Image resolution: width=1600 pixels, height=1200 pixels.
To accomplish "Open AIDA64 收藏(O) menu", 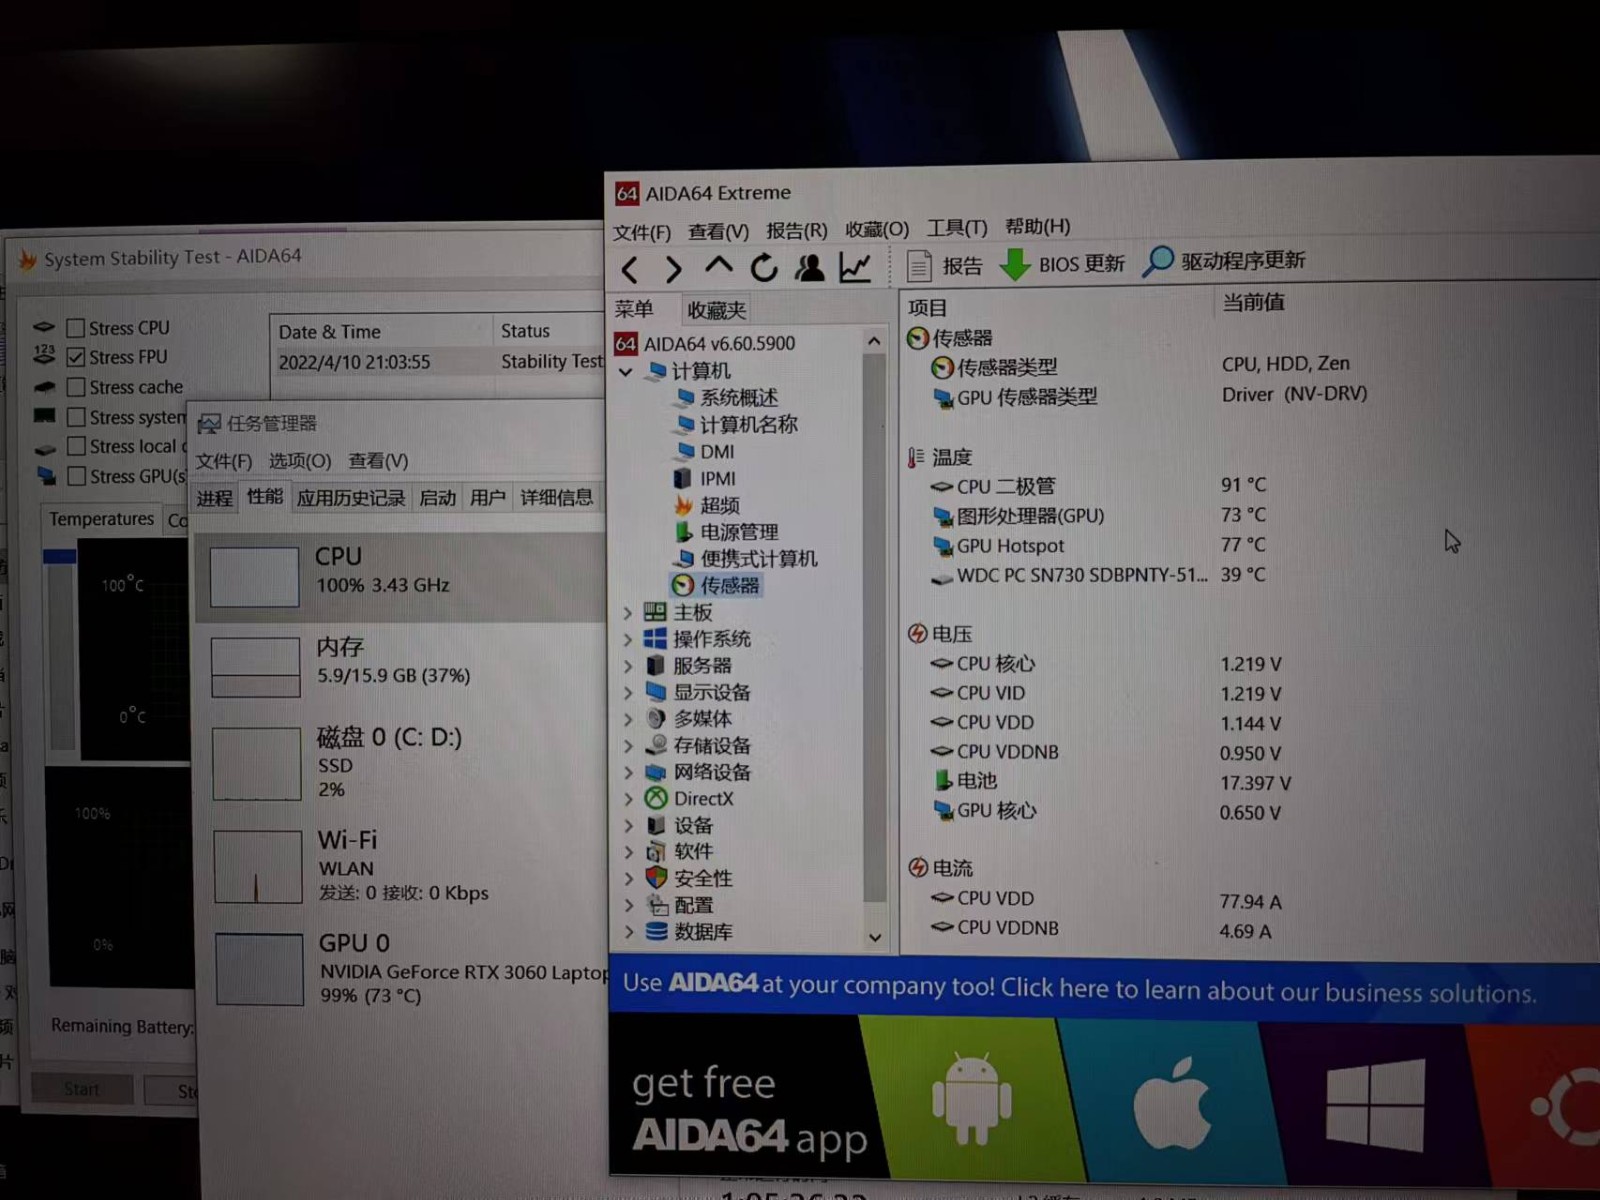I will click(x=877, y=230).
